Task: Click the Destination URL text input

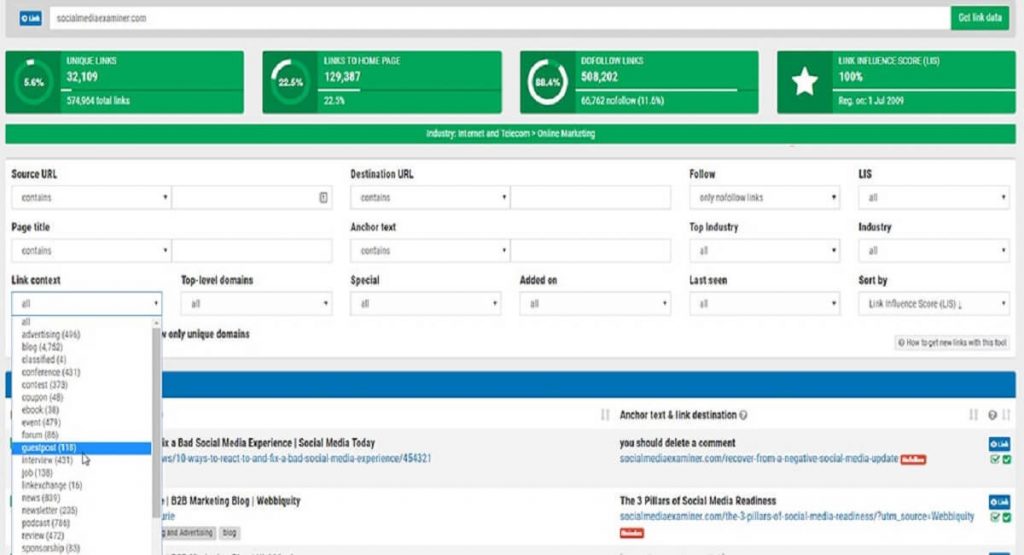Action: [x=590, y=197]
